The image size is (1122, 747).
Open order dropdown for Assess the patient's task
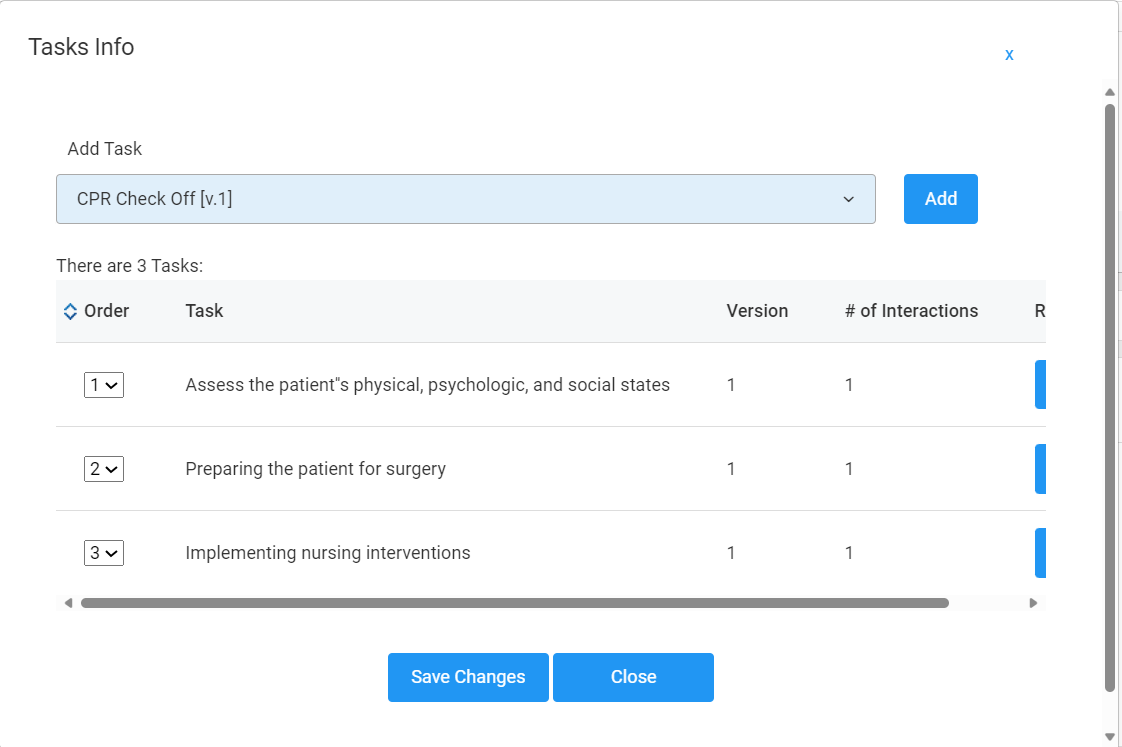[104, 385]
